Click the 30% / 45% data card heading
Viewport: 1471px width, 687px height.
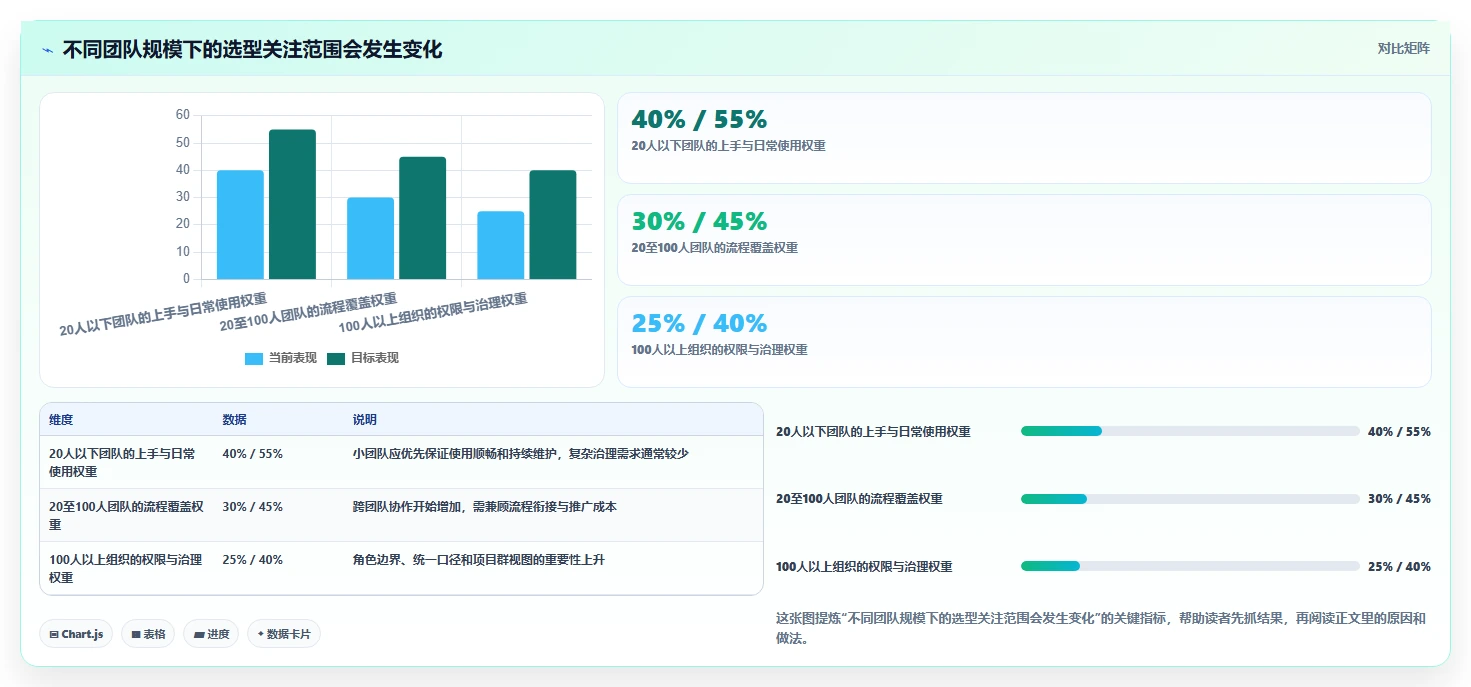tap(699, 222)
